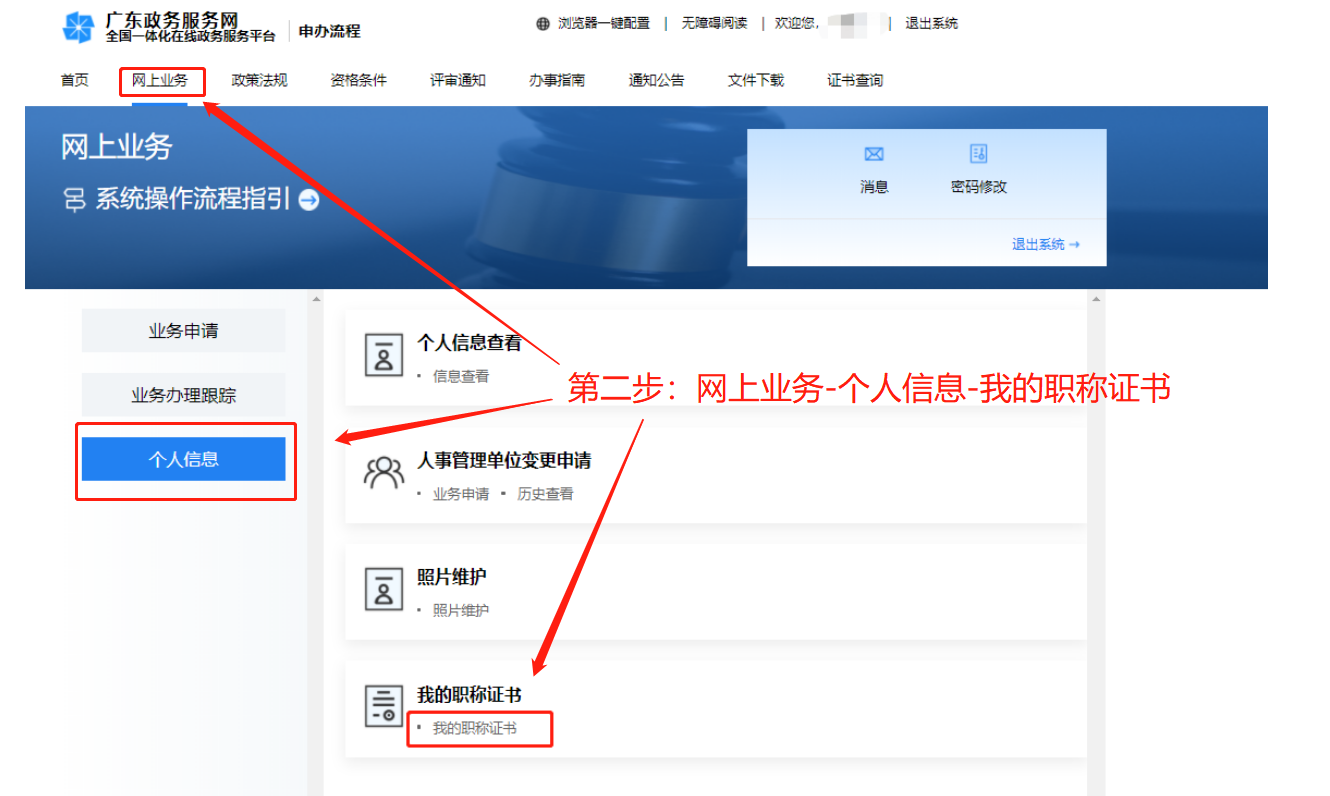Switch to the 网上业务 tab
This screenshot has width=1330, height=796.
160,81
